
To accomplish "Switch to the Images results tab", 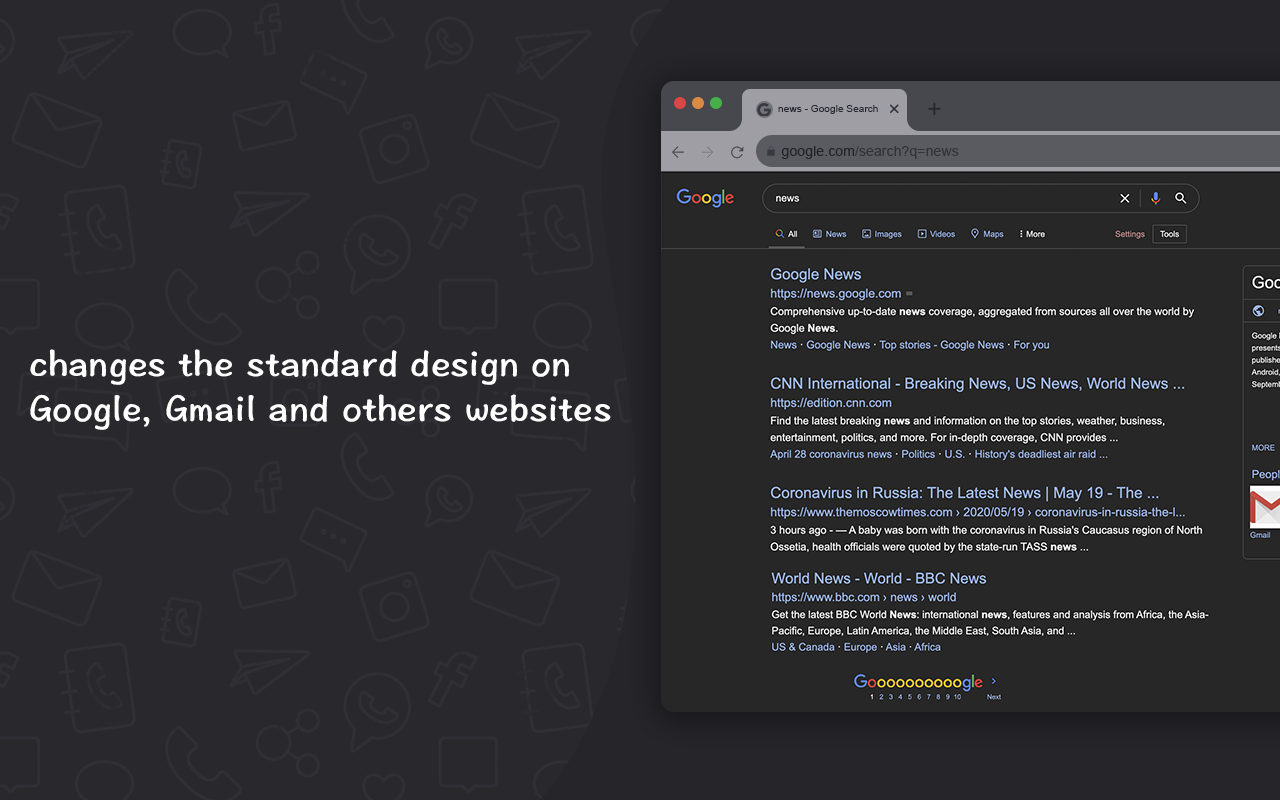I will [x=882, y=234].
